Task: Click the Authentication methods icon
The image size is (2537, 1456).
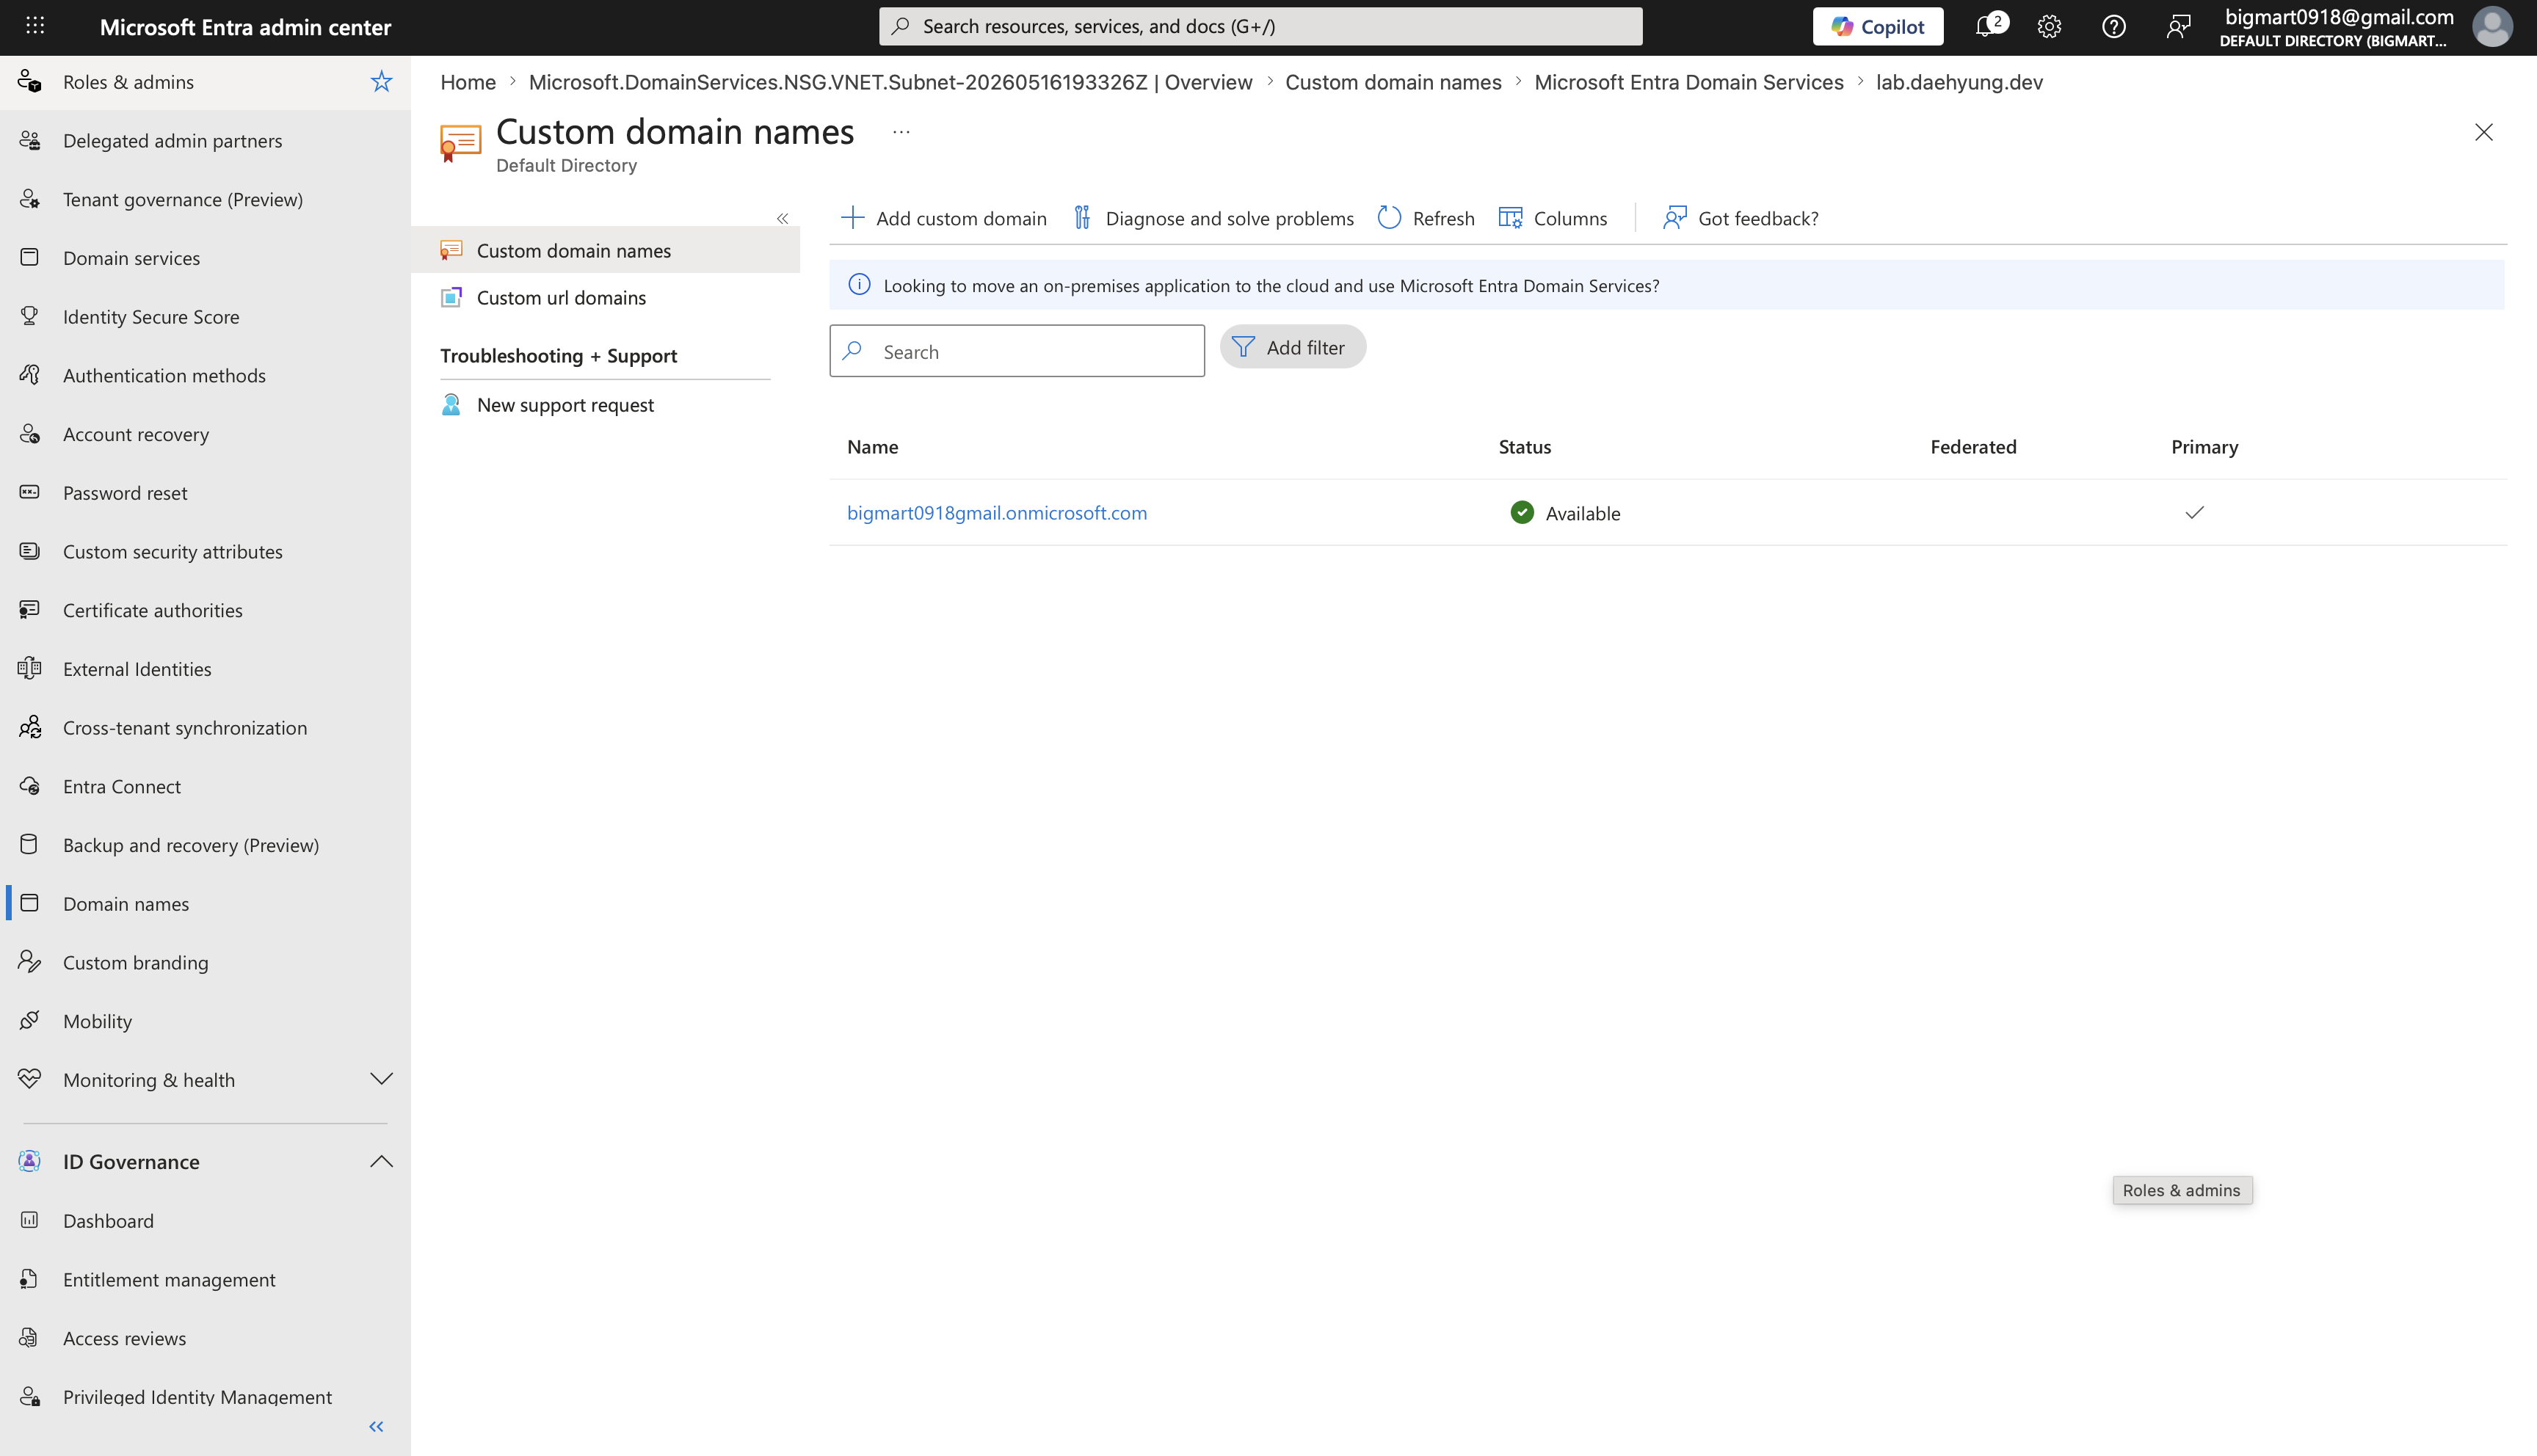Action: [x=30, y=375]
